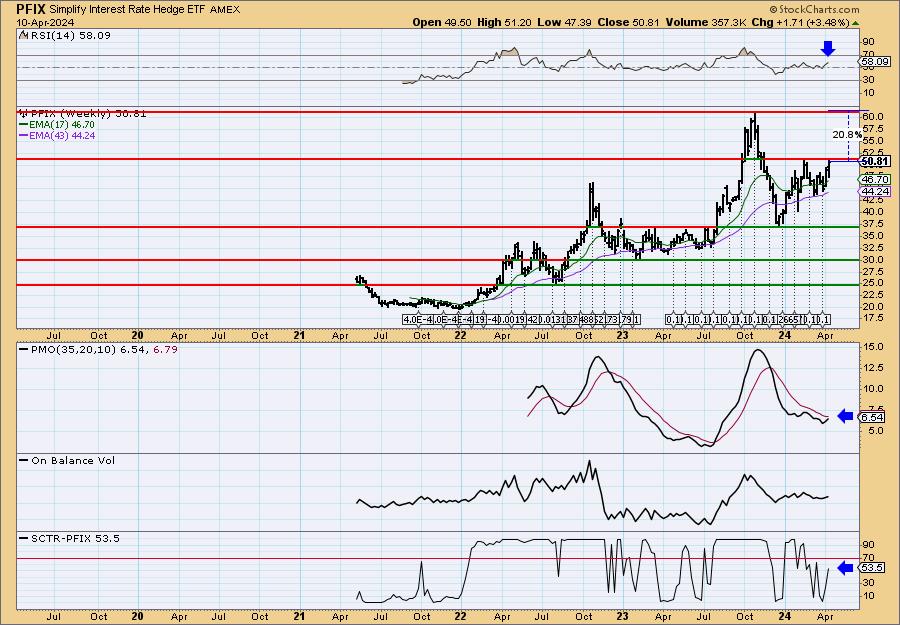
Task: Click the EMA(43) 44.24 legend entry
Action: click(62, 135)
